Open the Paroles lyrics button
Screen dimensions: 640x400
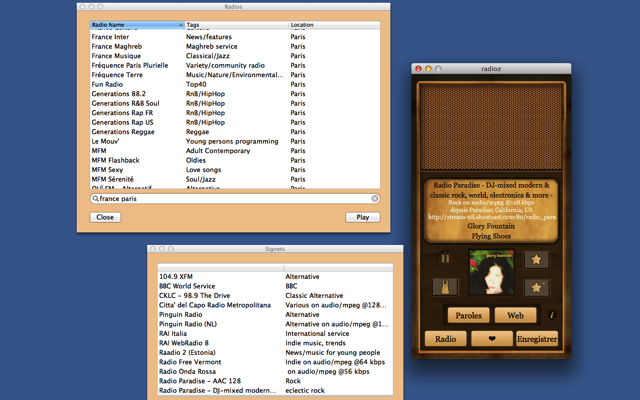click(x=468, y=316)
